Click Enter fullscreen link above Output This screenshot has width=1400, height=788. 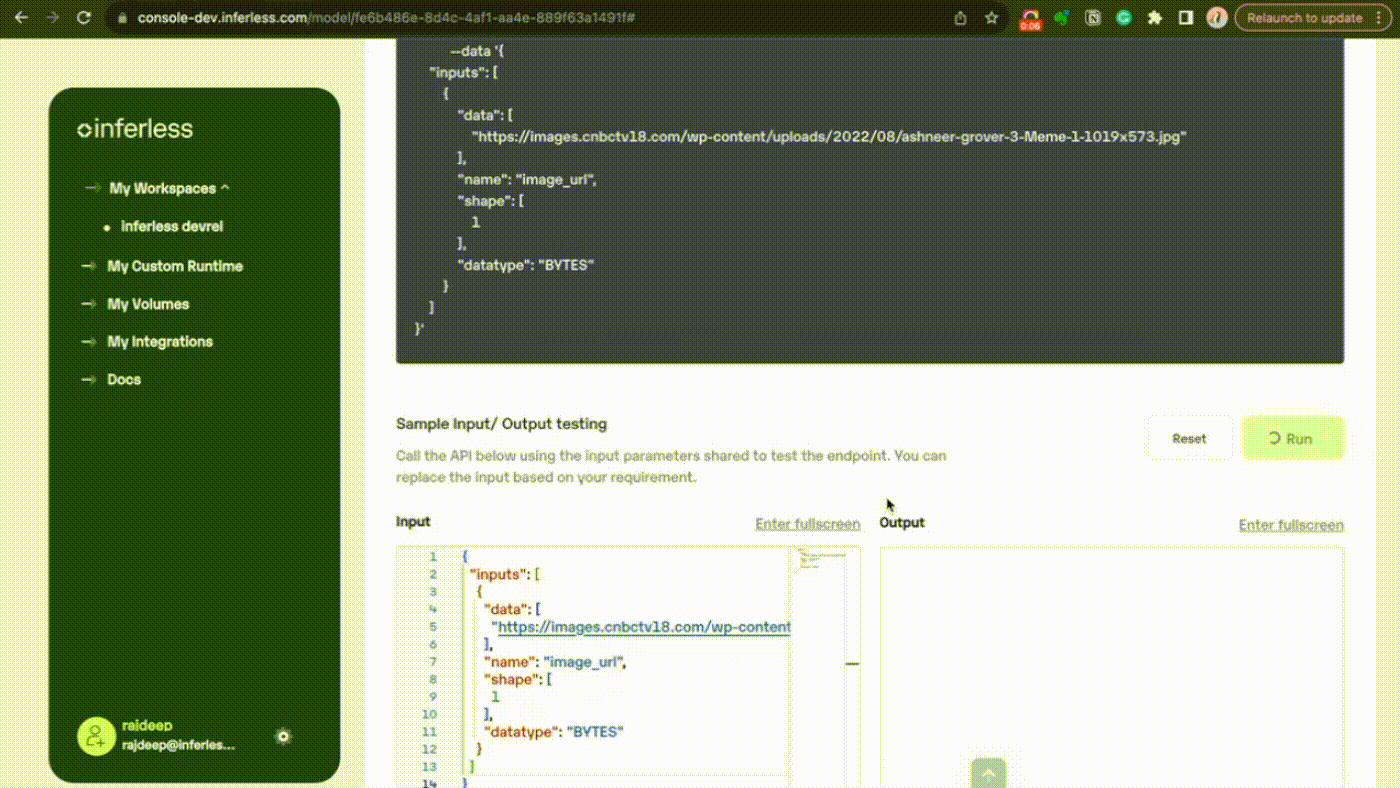click(x=1290, y=525)
